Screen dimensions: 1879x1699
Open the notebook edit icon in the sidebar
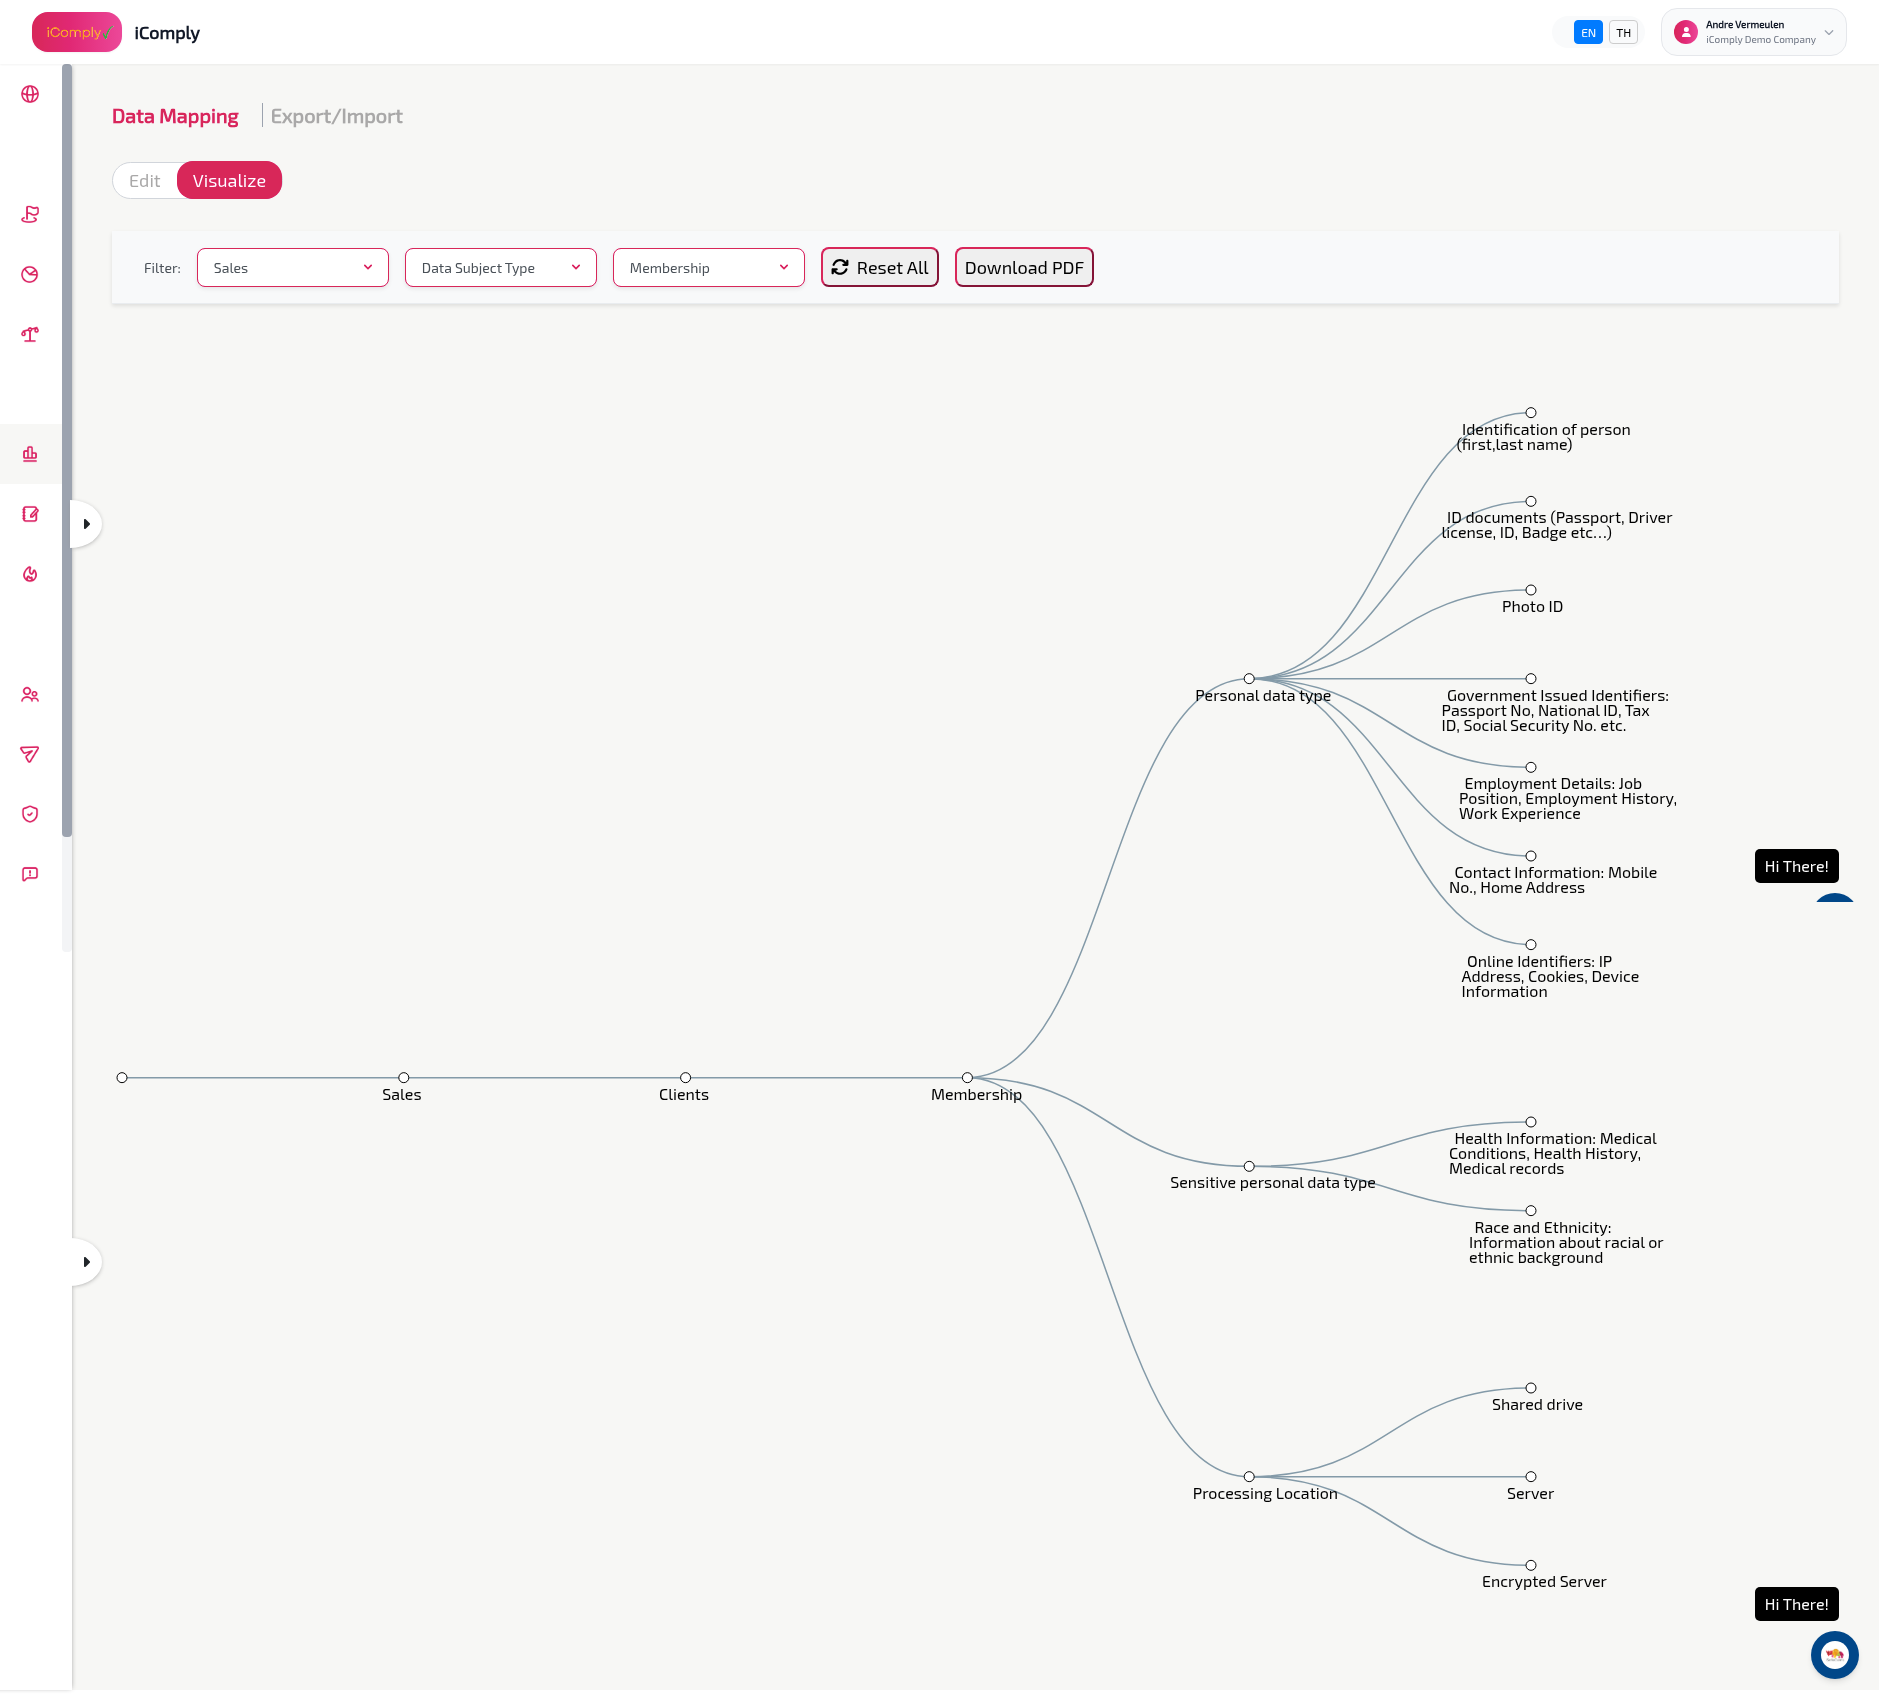pyautogui.click(x=30, y=514)
